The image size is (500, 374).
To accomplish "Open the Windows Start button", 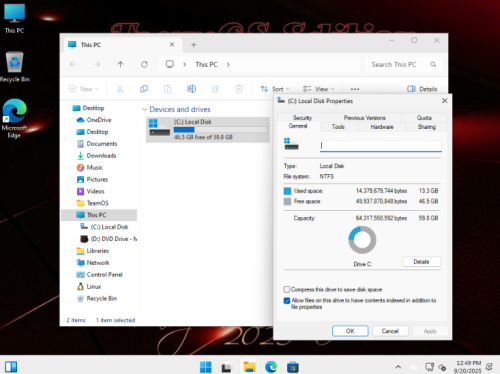I will click(x=205, y=367).
